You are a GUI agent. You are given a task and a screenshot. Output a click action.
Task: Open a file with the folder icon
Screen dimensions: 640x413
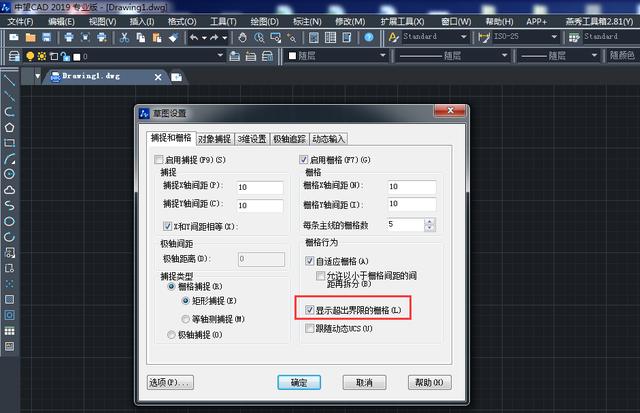pos(30,38)
